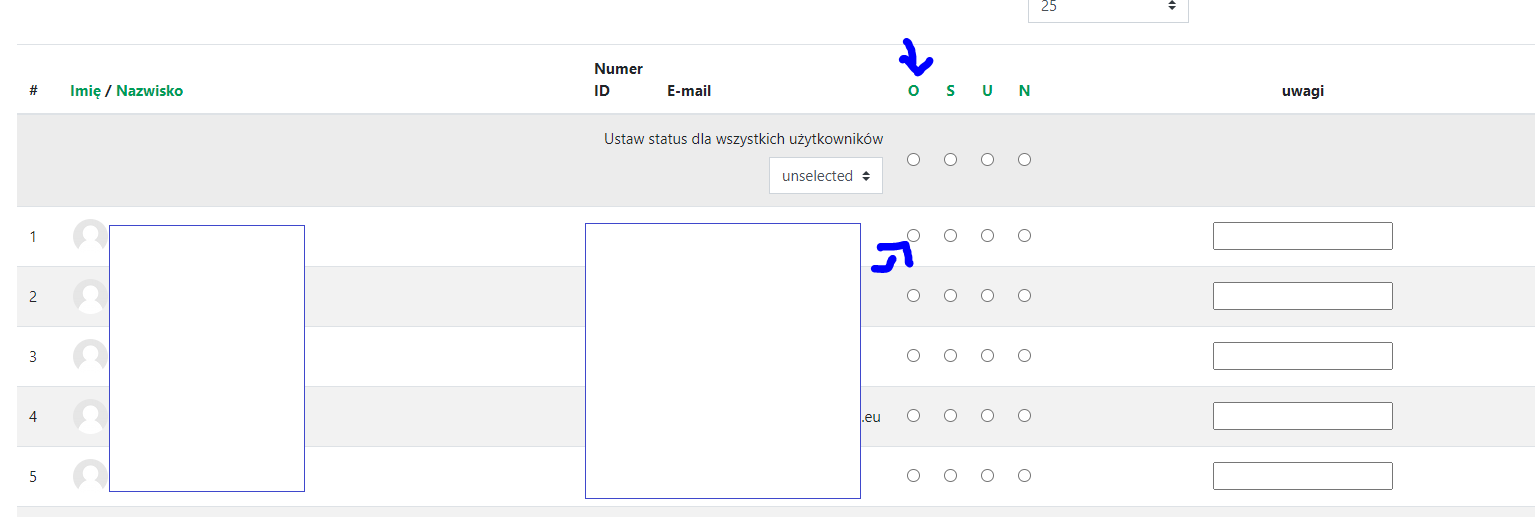
Task: Open the page size dropdown showing 25
Action: (1108, 8)
